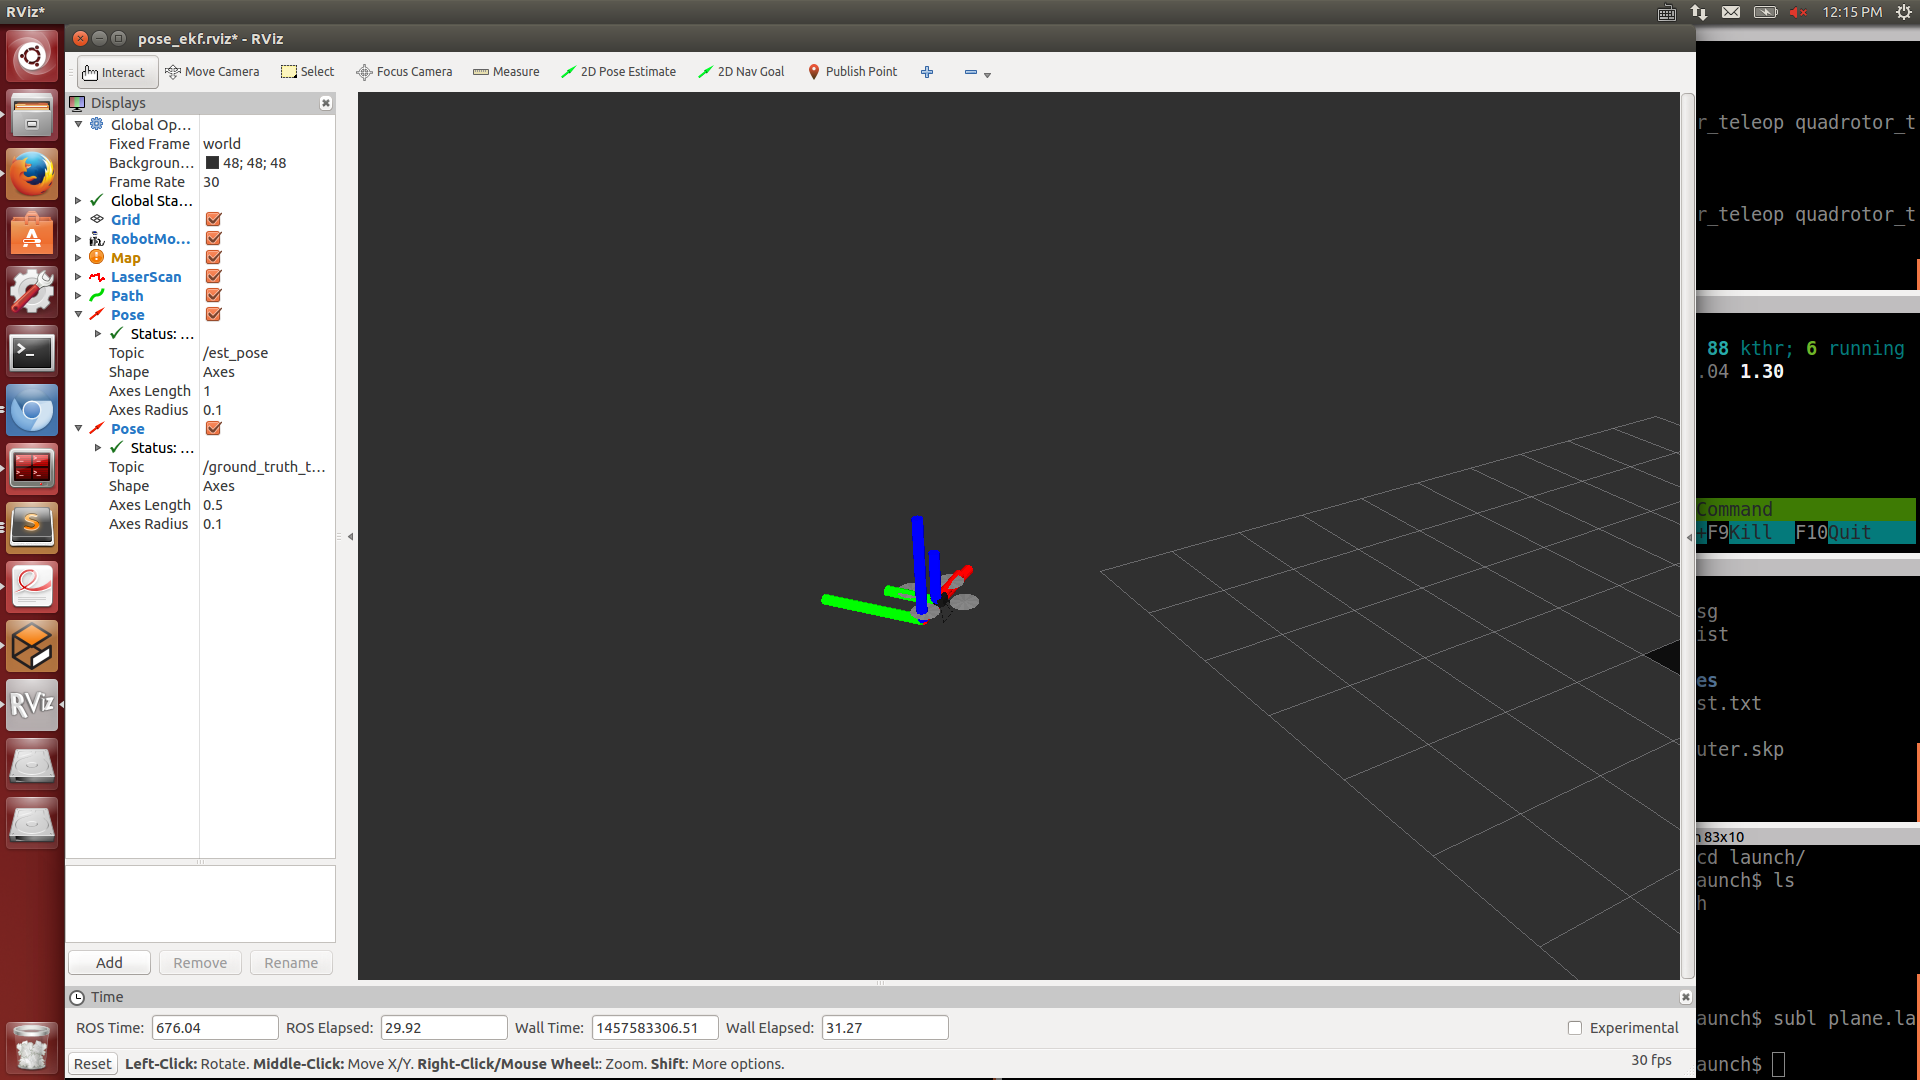Uncheck the RobotModel display checkbox
This screenshot has height=1080, width=1920.
tap(213, 238)
